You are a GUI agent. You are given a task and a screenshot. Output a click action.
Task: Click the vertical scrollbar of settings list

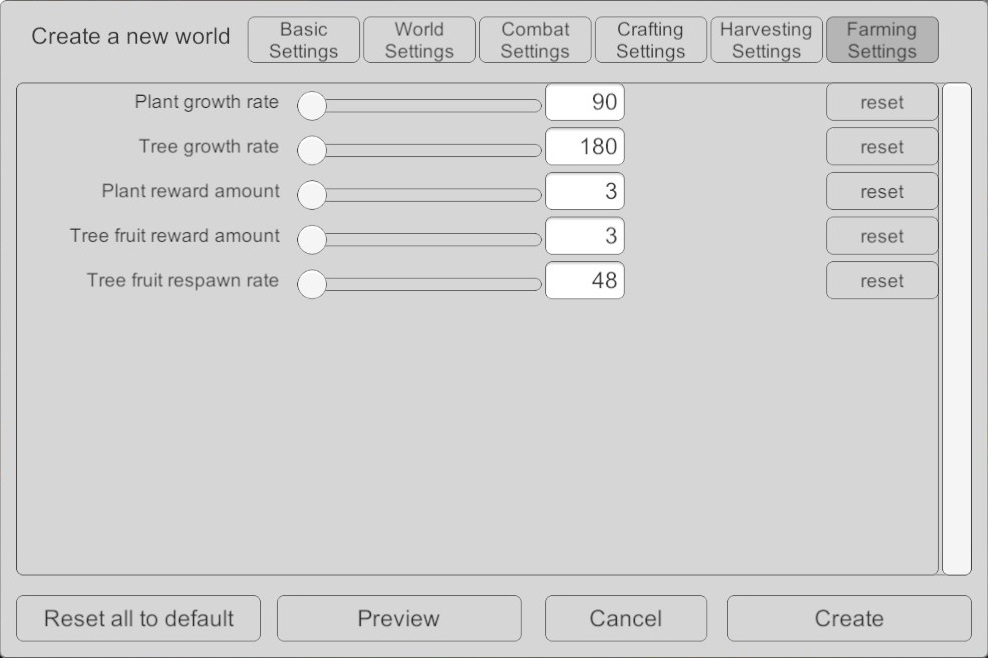point(957,329)
